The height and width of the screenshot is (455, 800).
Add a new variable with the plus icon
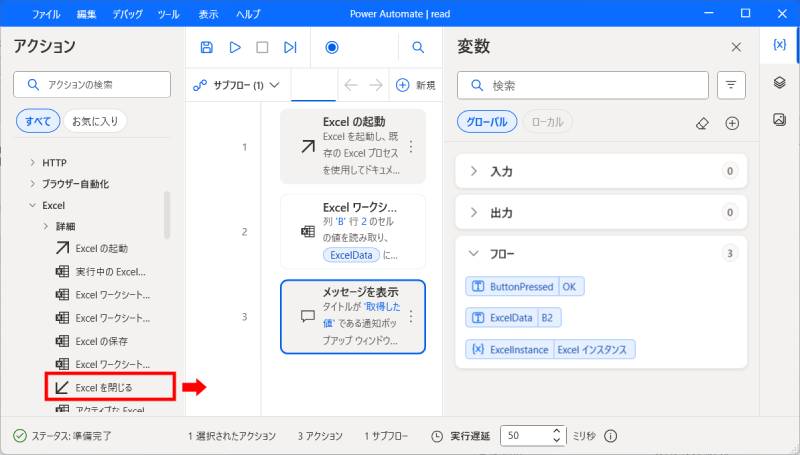tap(732, 123)
